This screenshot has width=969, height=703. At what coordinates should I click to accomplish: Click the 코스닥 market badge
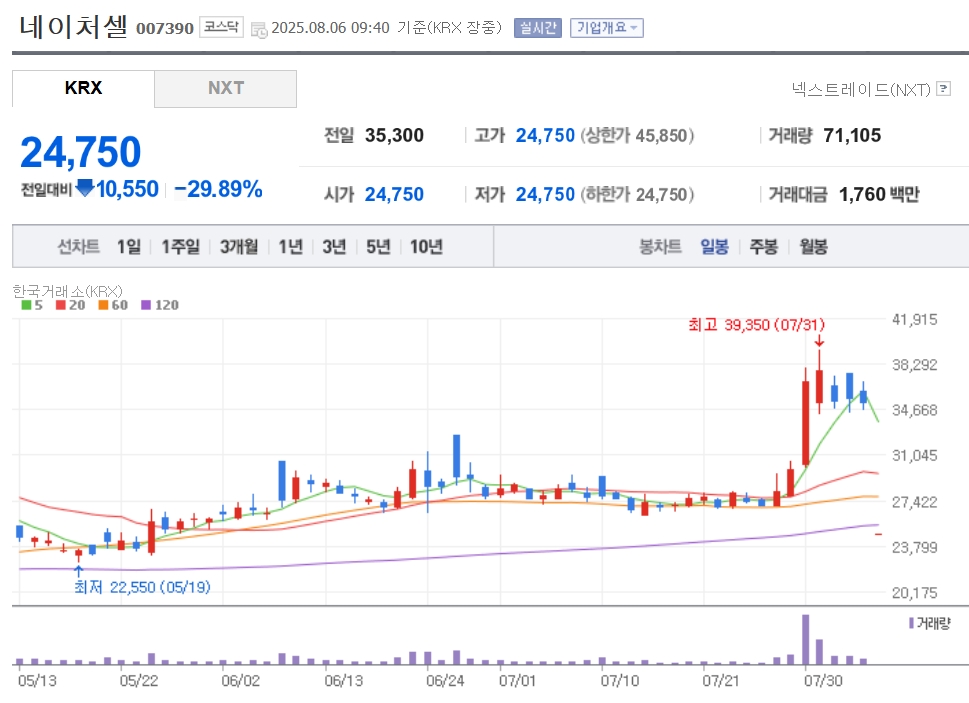[221, 27]
